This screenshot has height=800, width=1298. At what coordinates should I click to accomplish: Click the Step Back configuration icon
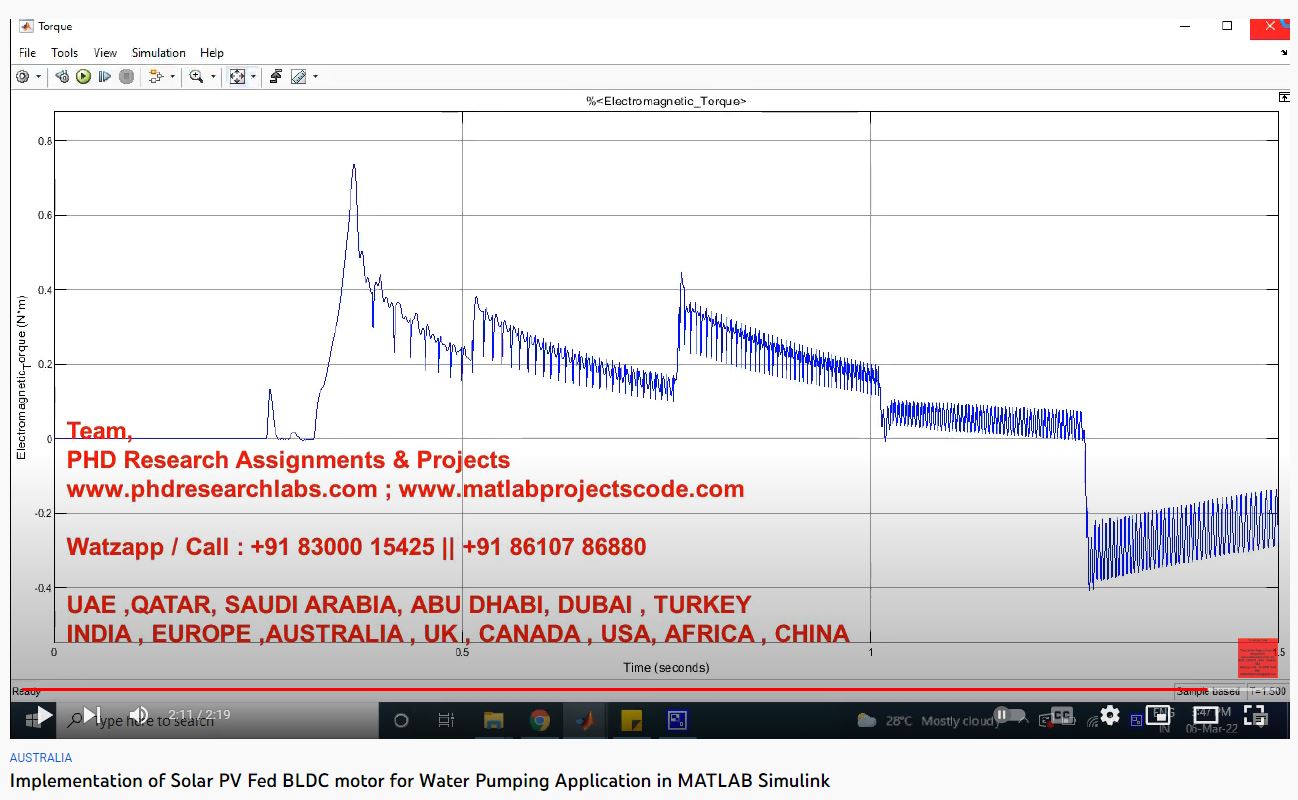62,76
